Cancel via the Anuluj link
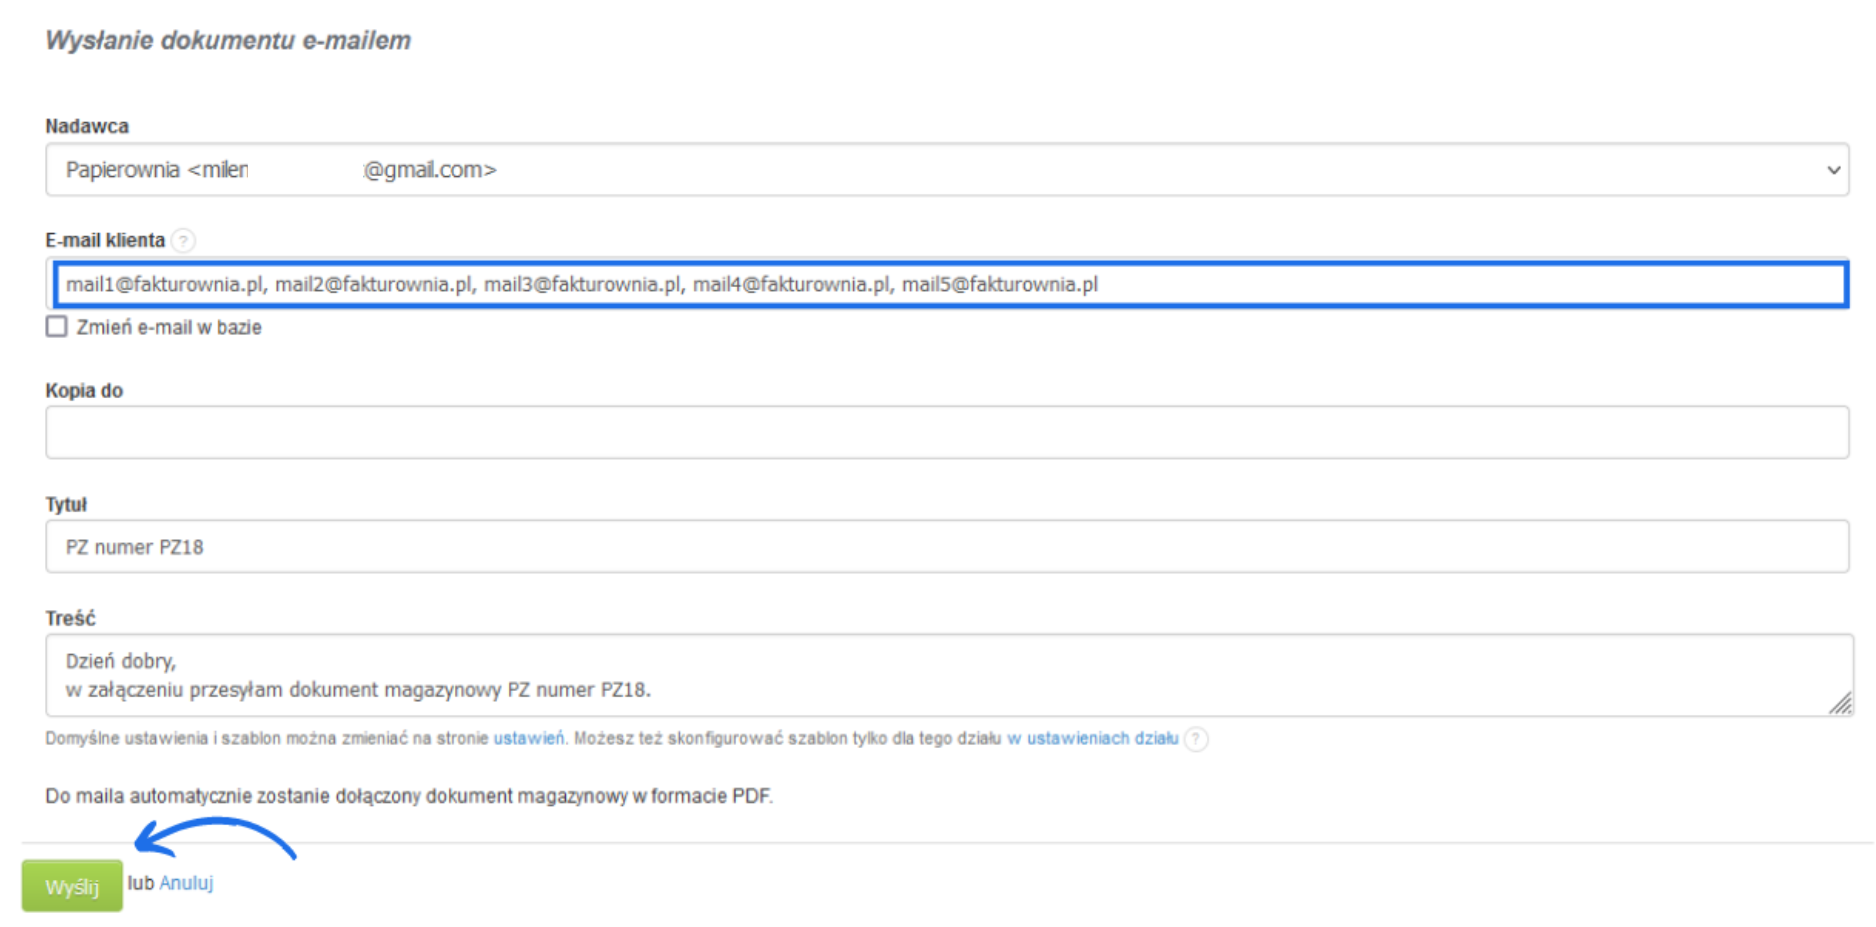This screenshot has height=927, width=1876. 186,883
